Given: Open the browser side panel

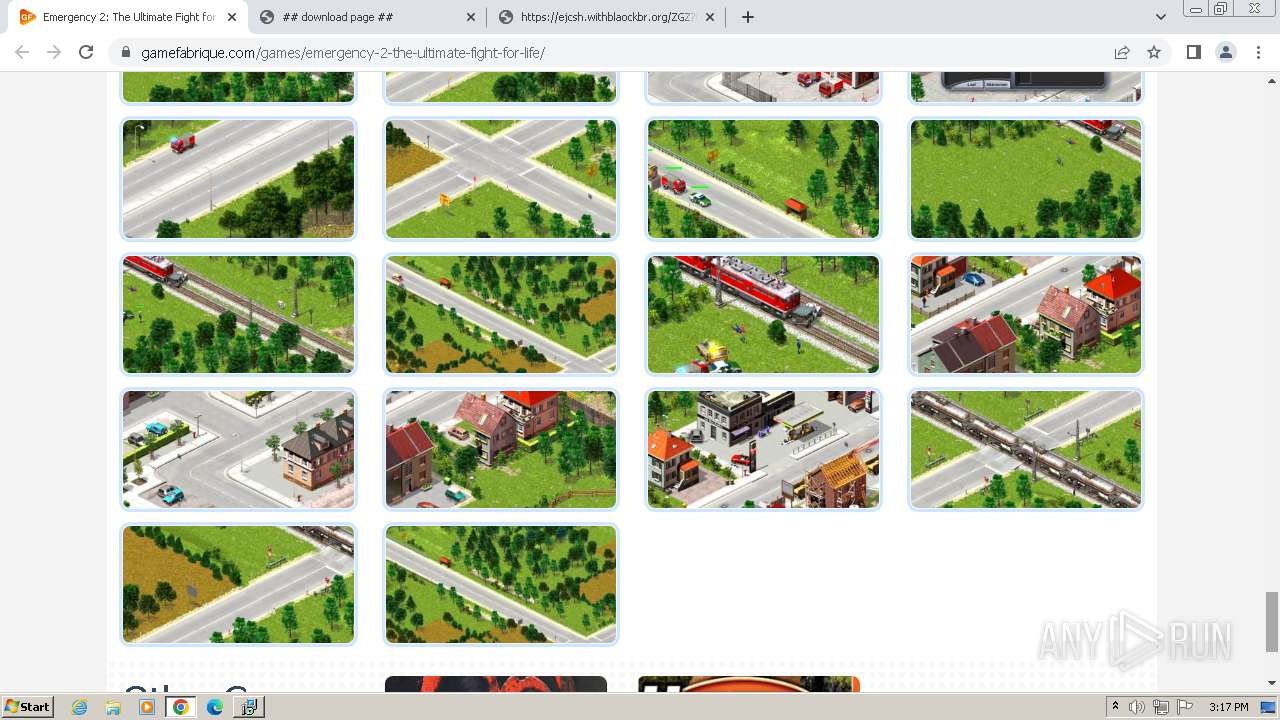Looking at the screenshot, I should point(1193,52).
